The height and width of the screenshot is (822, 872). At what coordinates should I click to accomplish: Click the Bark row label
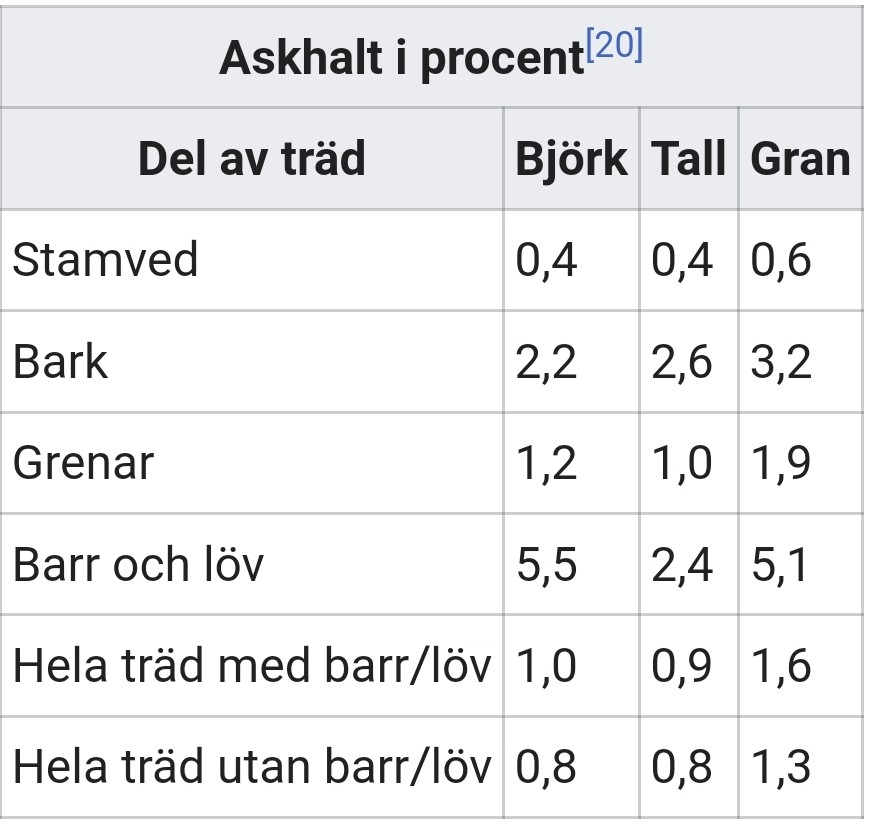pos(60,362)
